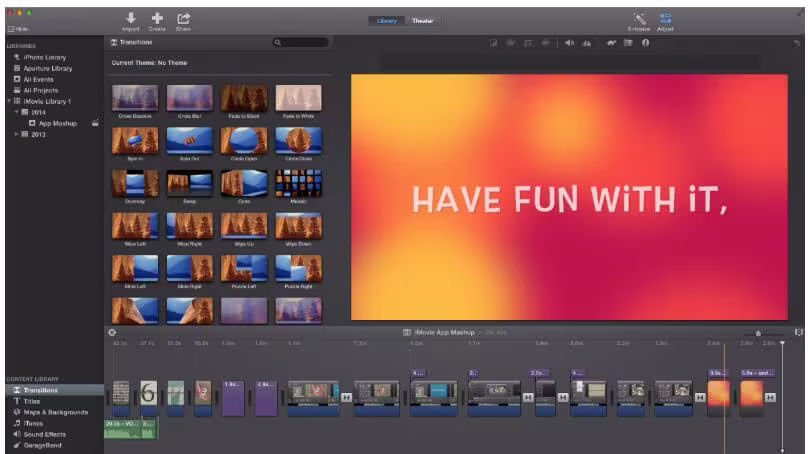This screenshot has width=808, height=454.
Task: Open the volume adjustment speaker icon
Action: pos(569,43)
